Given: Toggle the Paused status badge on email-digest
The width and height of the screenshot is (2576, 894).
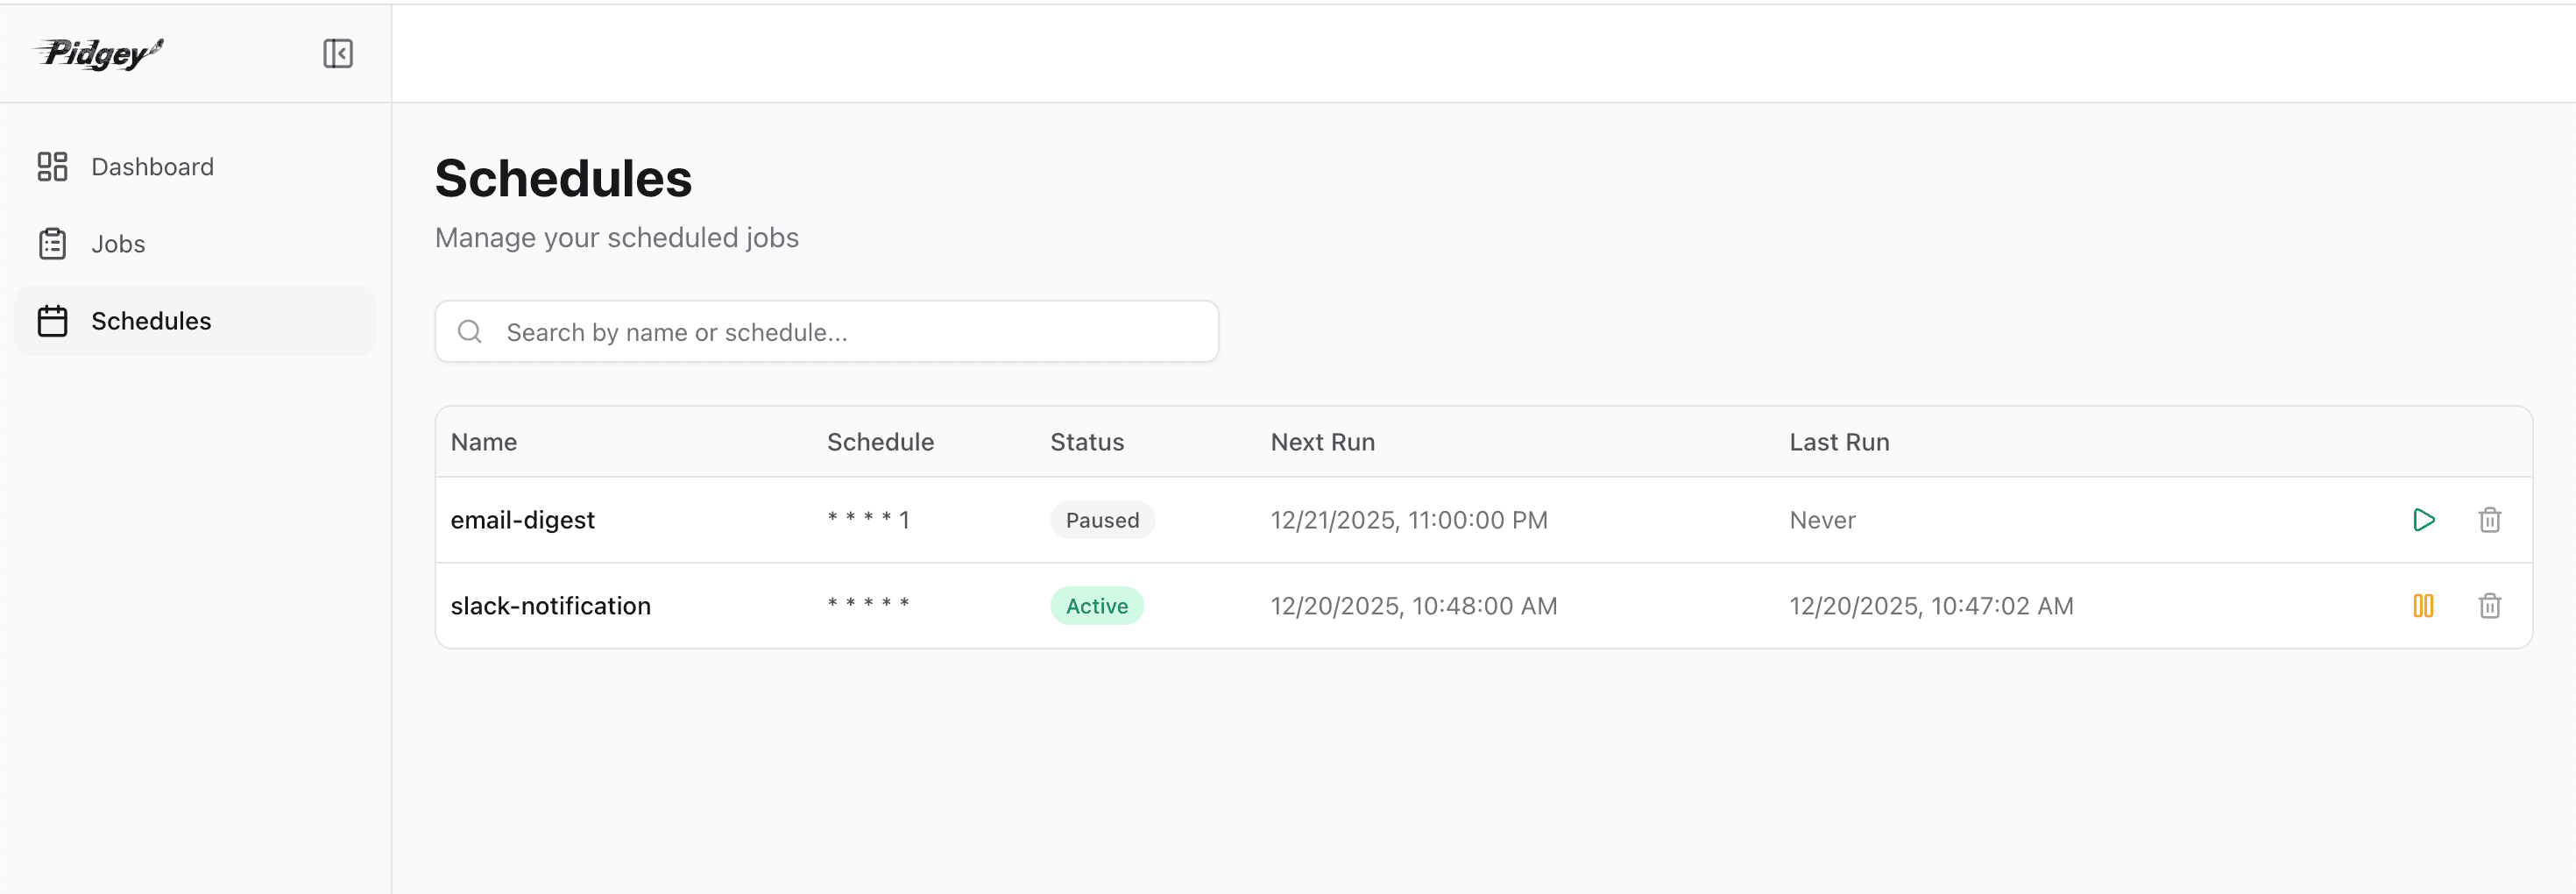Looking at the screenshot, I should pyautogui.click(x=1101, y=519).
